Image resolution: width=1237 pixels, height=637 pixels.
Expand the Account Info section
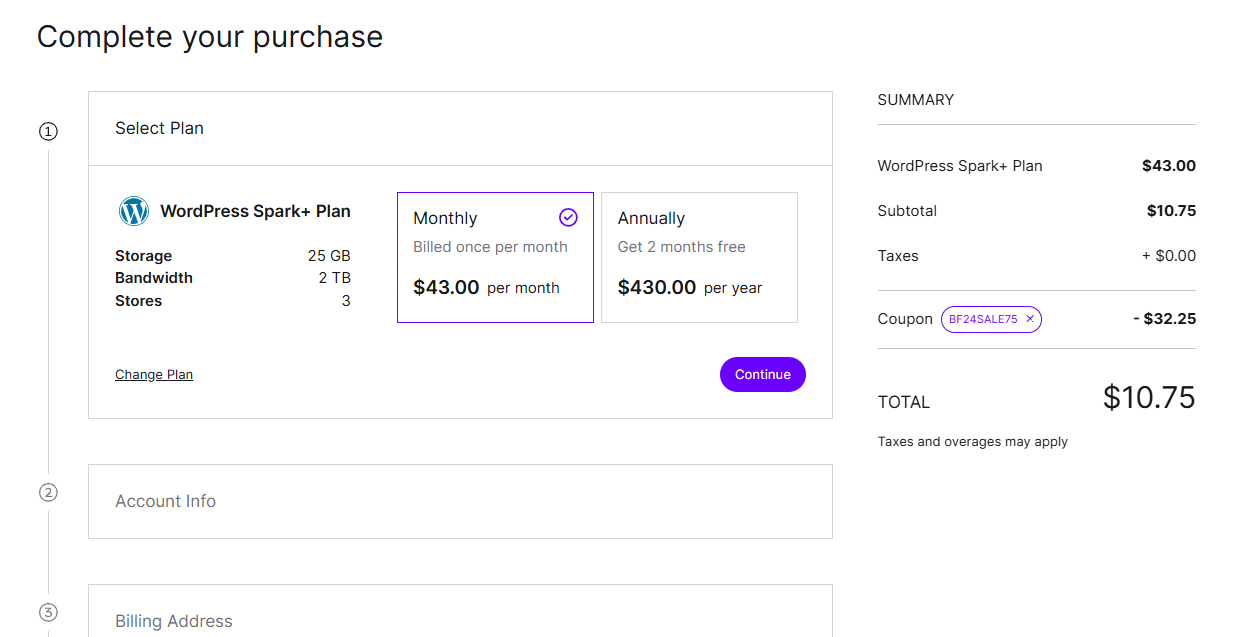pos(460,501)
